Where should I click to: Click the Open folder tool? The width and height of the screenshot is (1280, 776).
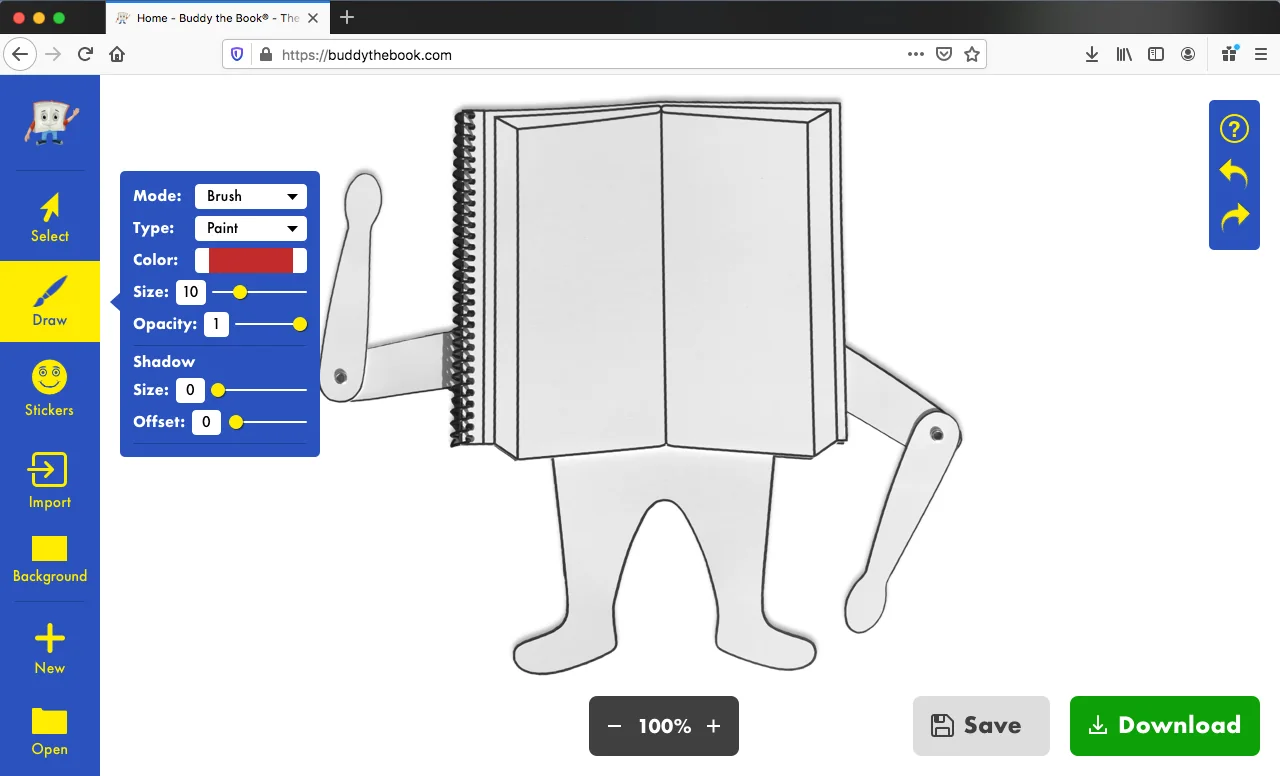[50, 733]
